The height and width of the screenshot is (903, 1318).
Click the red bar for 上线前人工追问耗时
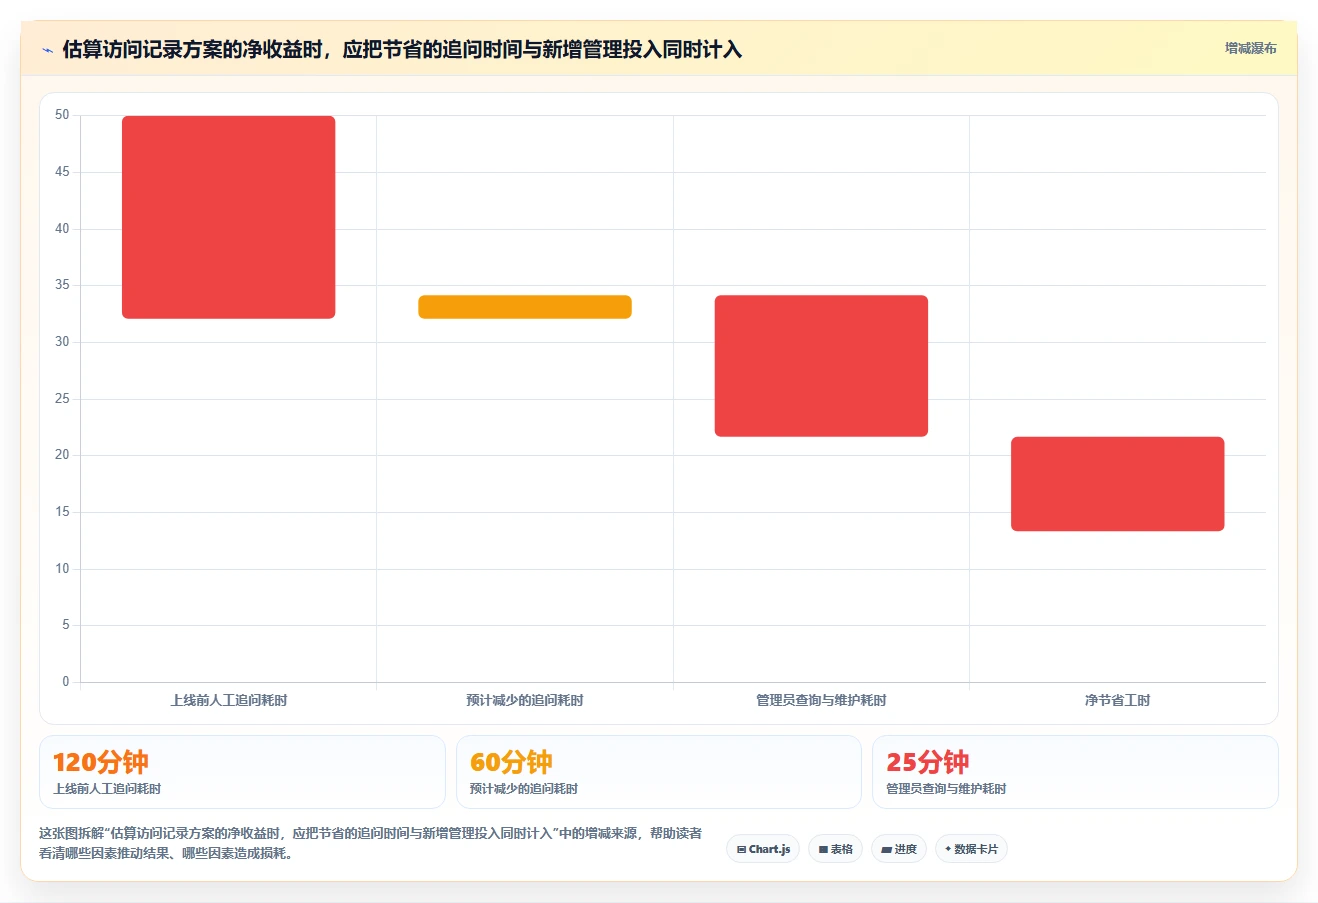[229, 217]
